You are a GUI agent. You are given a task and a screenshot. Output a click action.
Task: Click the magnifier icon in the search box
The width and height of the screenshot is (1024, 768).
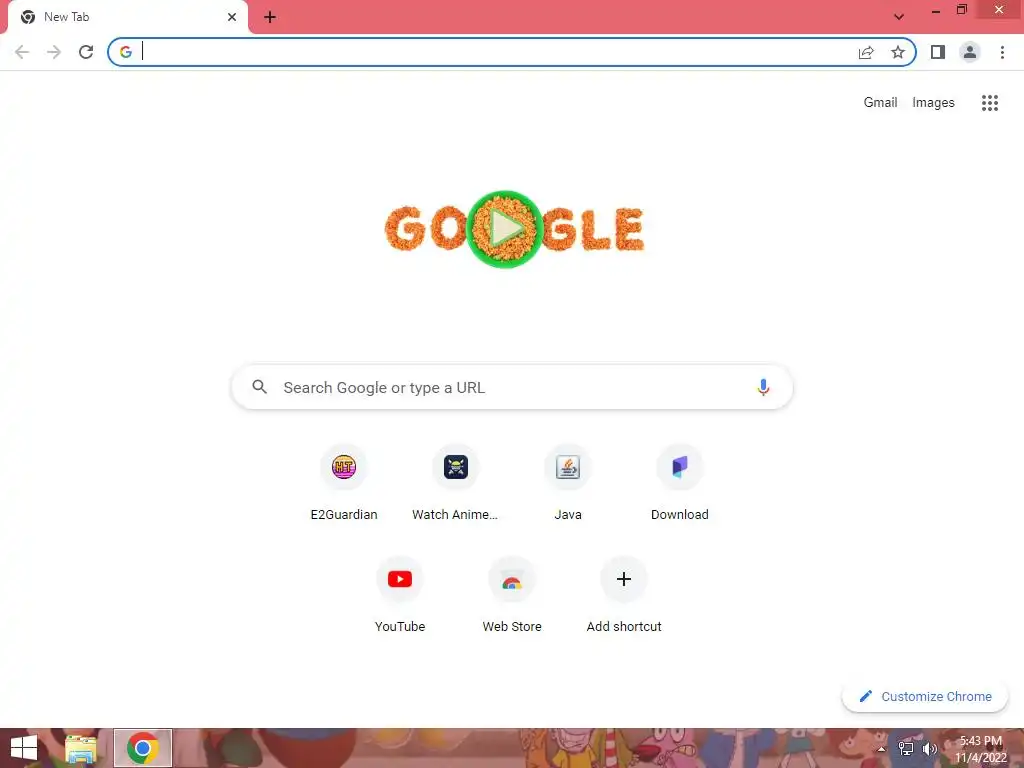point(260,387)
